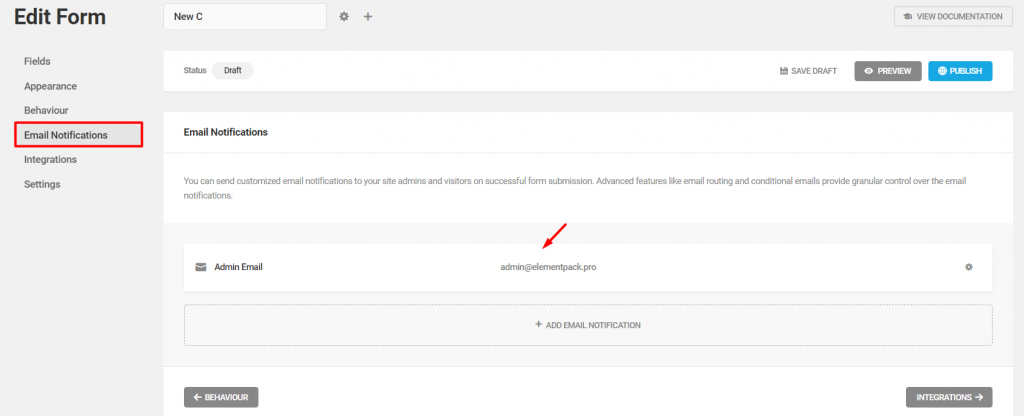Add email notification

point(588,325)
